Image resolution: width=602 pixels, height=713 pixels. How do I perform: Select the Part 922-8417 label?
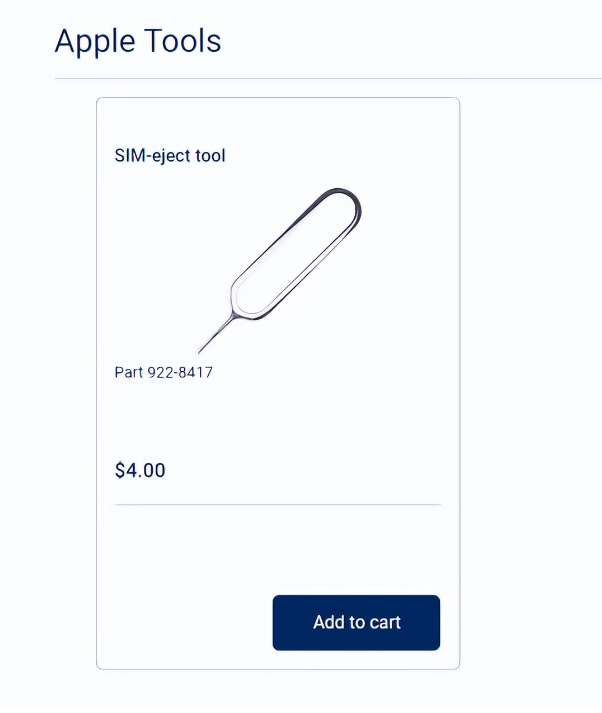[164, 373]
